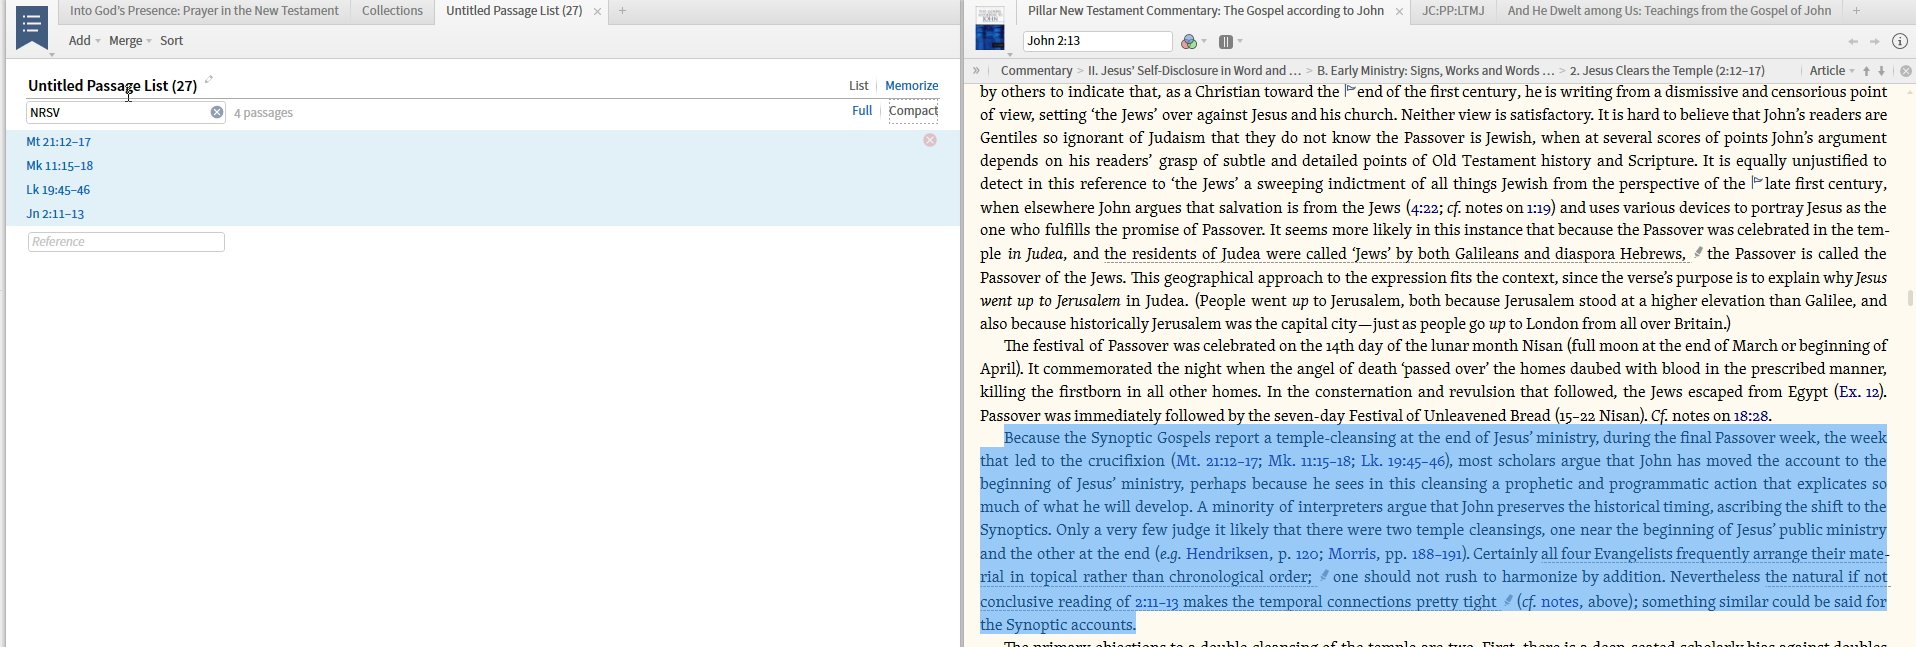Follow the 4:22 reference link

(x=1424, y=208)
